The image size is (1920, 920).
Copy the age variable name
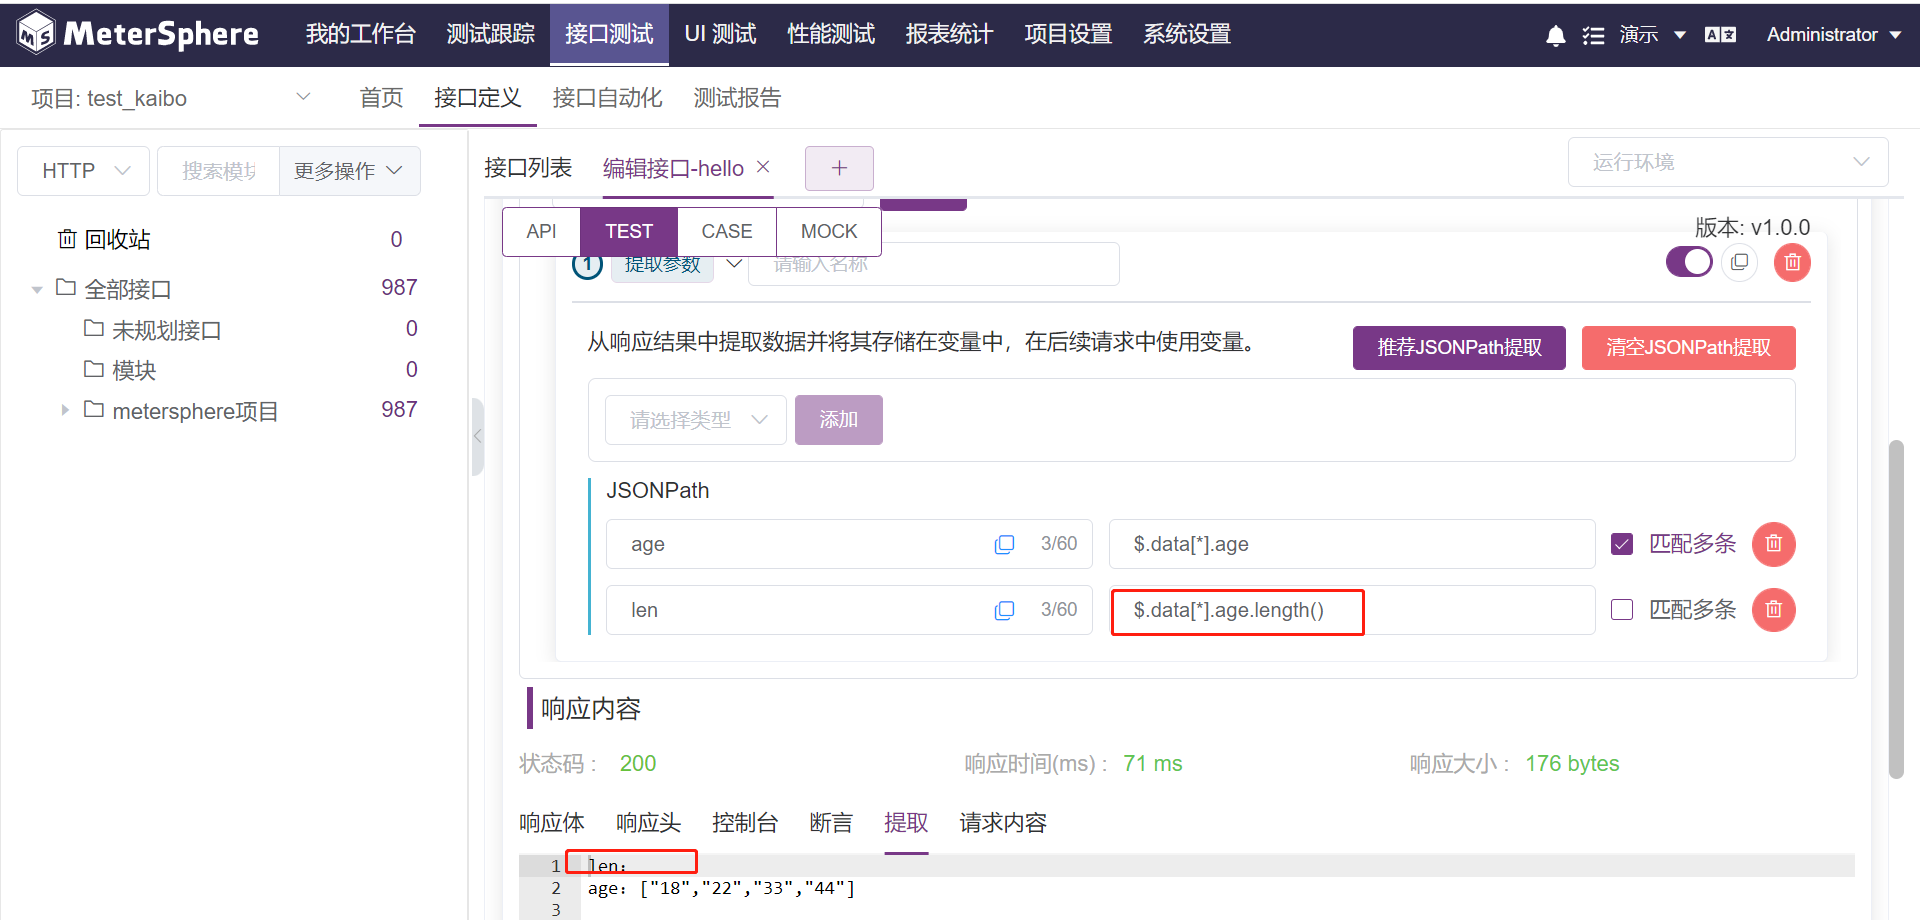pyautogui.click(x=1004, y=544)
